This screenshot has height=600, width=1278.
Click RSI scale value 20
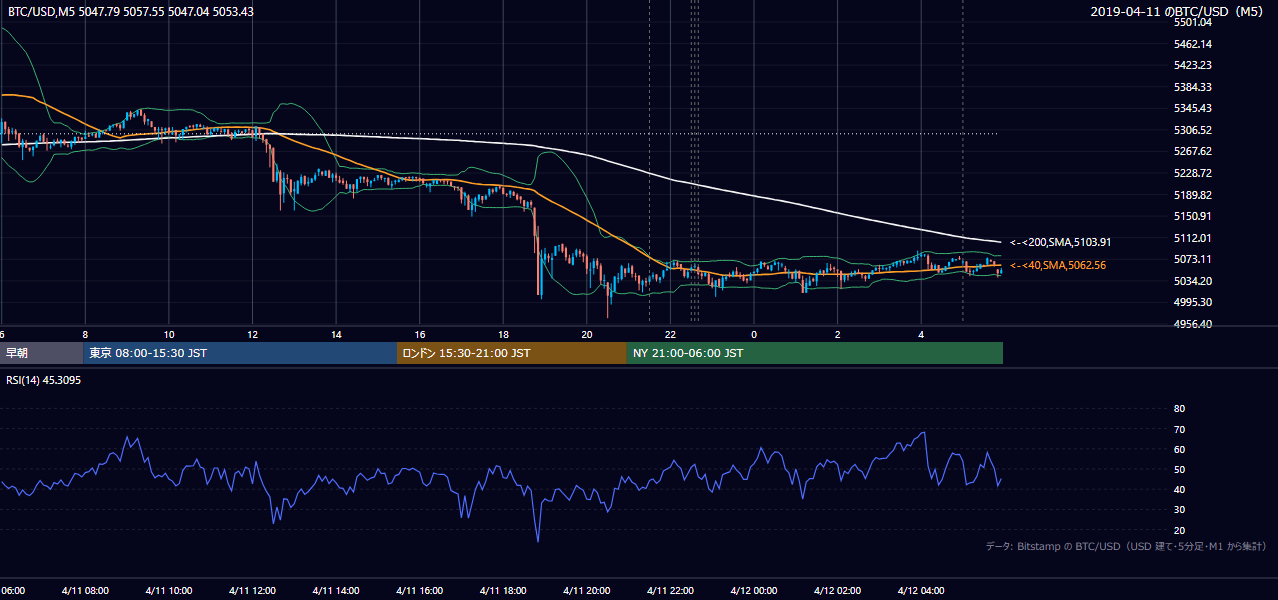coord(1179,530)
